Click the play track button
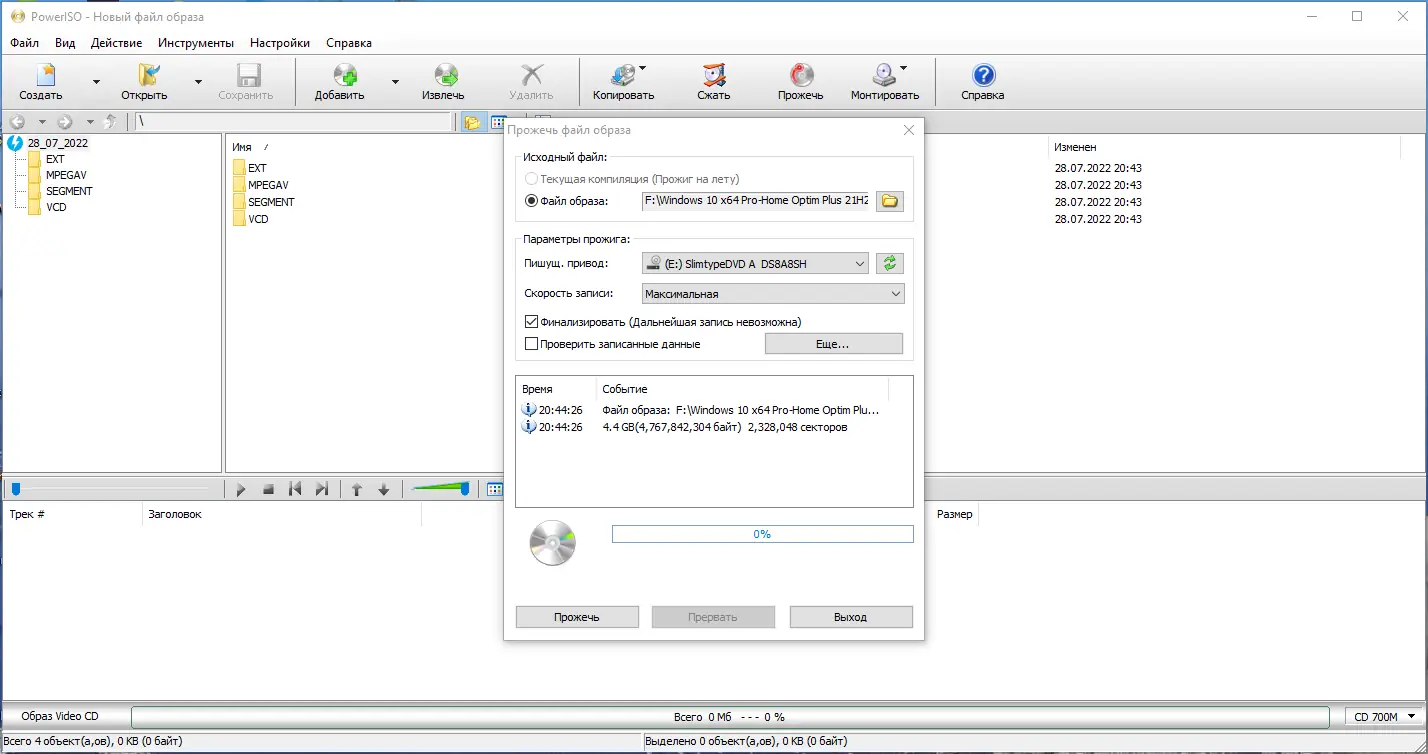 click(x=241, y=489)
